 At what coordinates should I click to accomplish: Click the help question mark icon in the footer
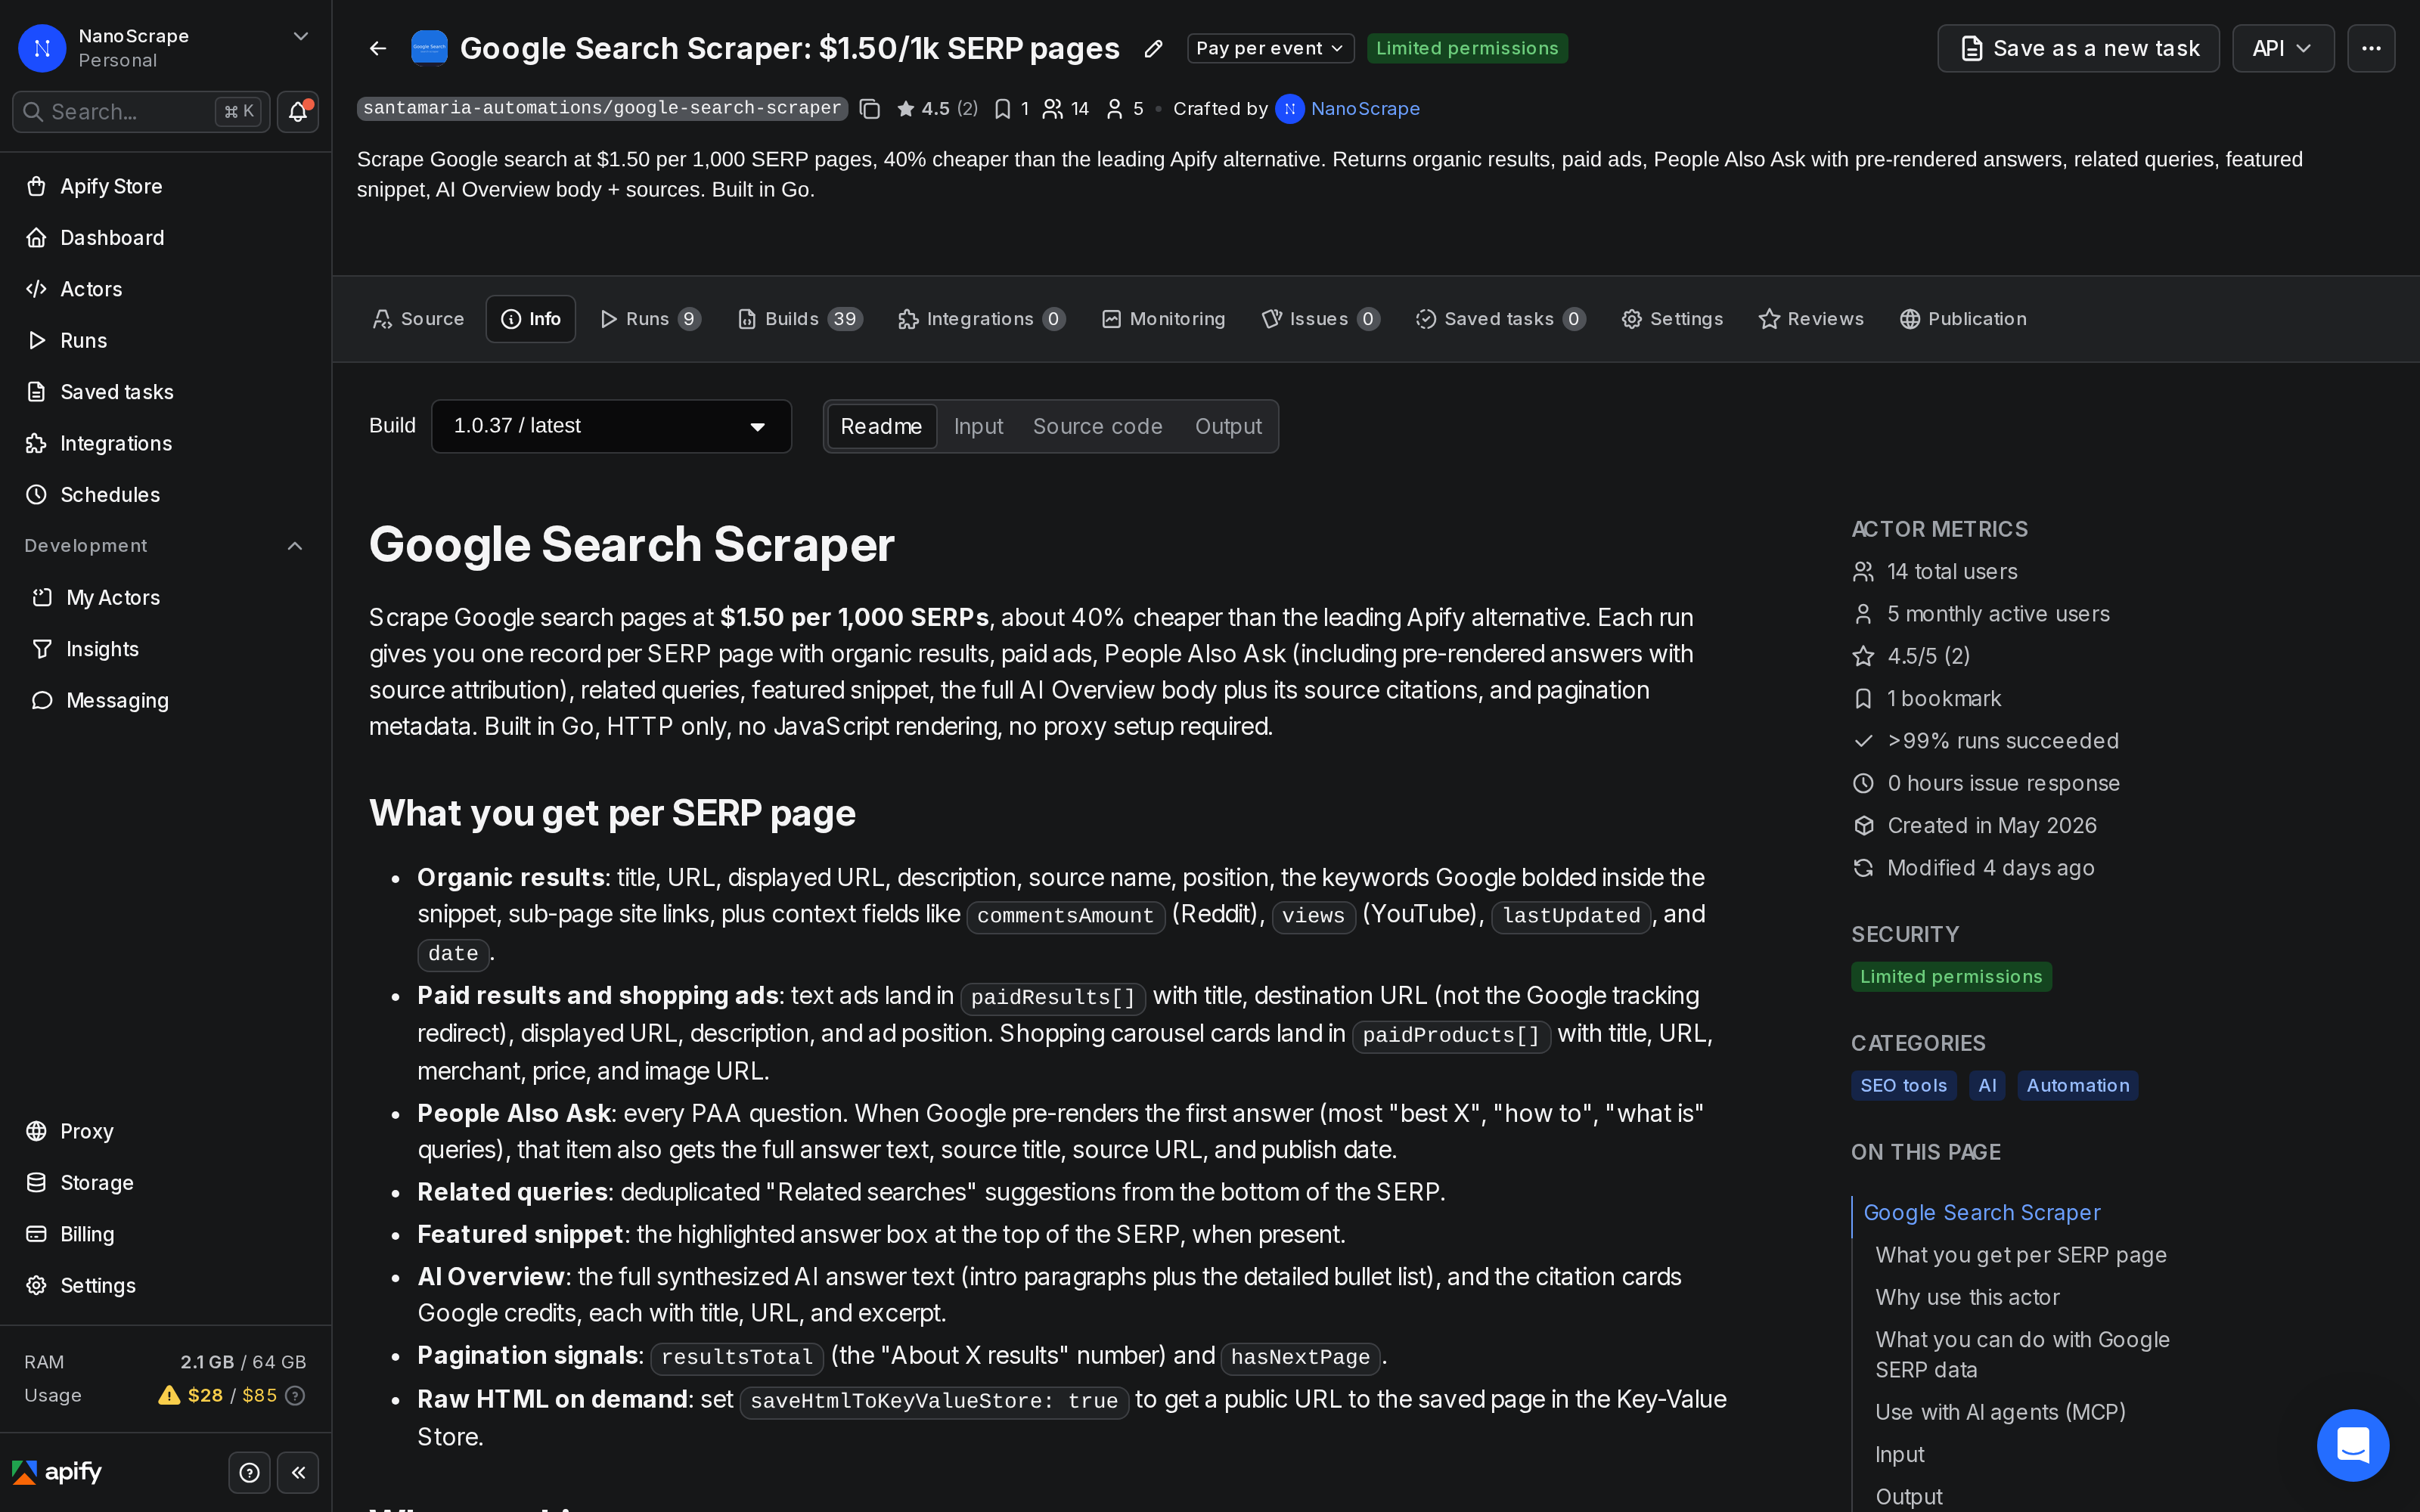[x=249, y=1472]
